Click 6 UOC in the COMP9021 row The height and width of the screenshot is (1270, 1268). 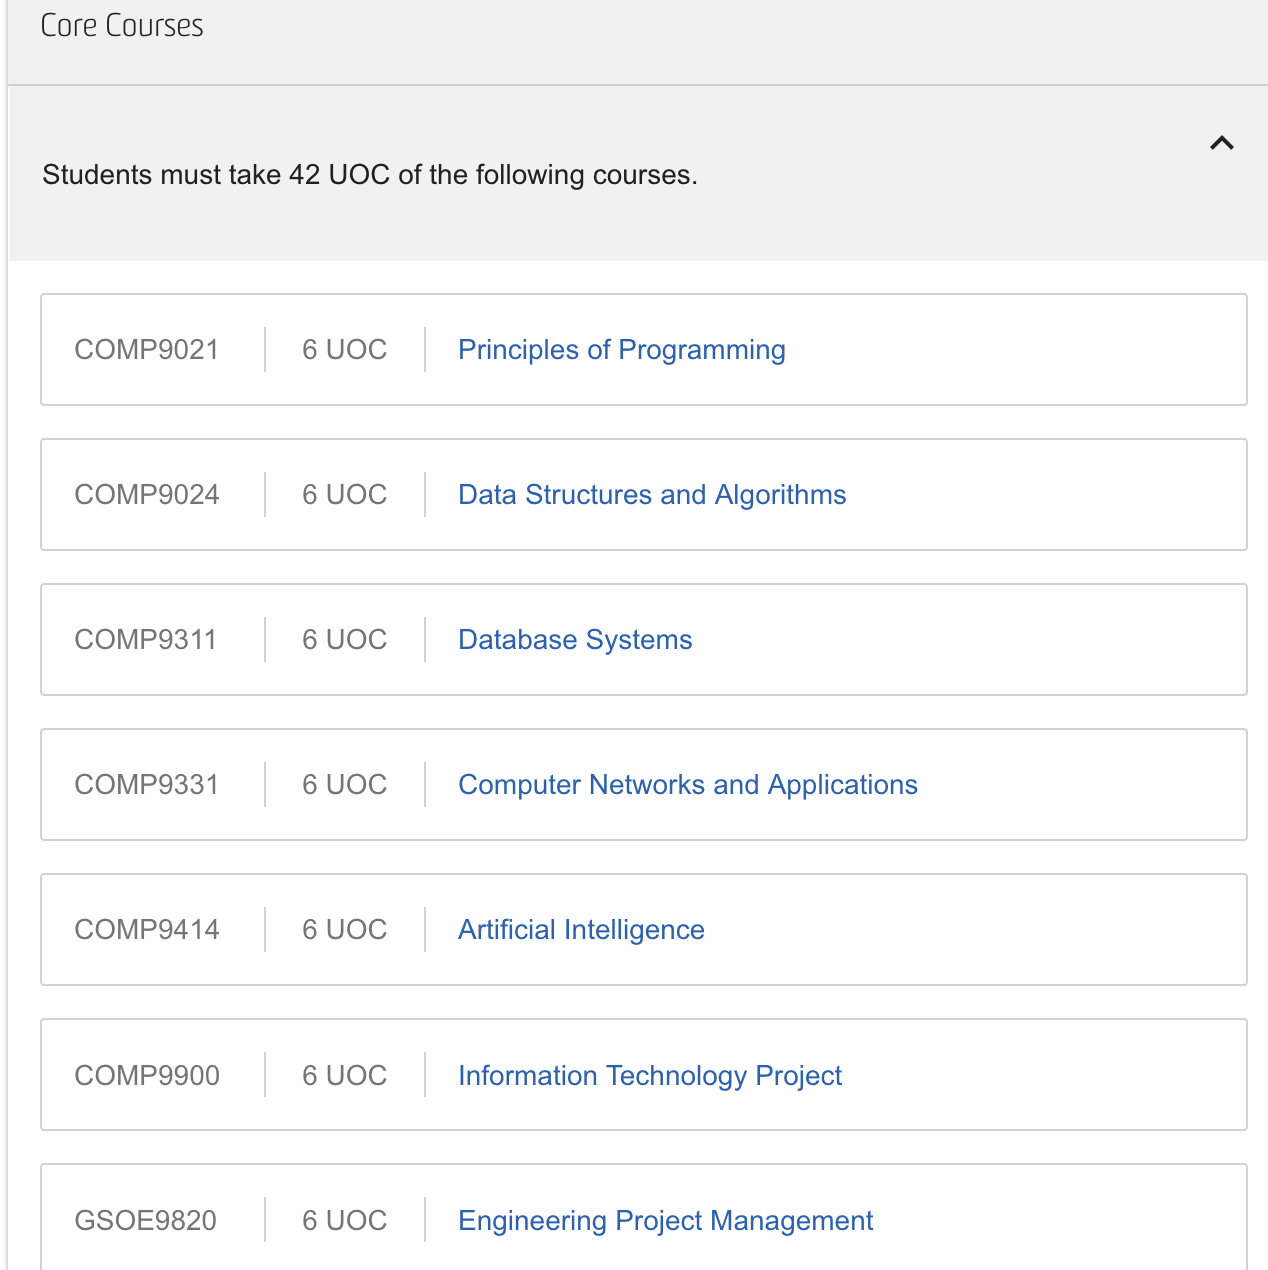click(344, 350)
